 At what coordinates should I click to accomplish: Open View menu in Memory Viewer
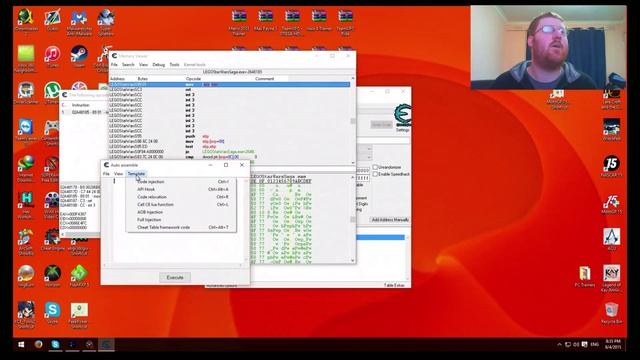point(143,65)
